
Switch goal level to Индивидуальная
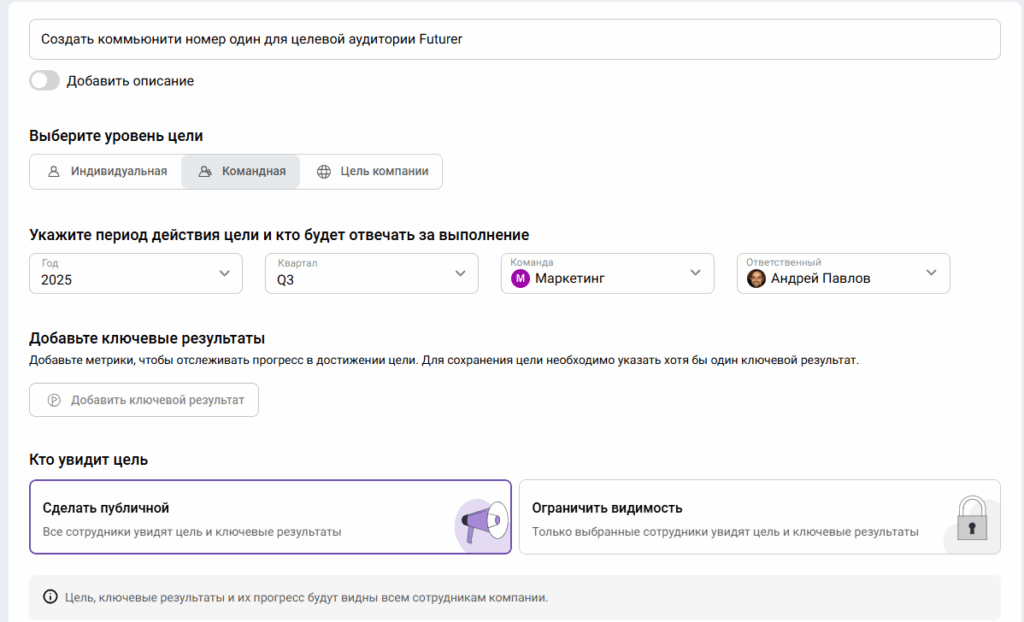click(106, 171)
